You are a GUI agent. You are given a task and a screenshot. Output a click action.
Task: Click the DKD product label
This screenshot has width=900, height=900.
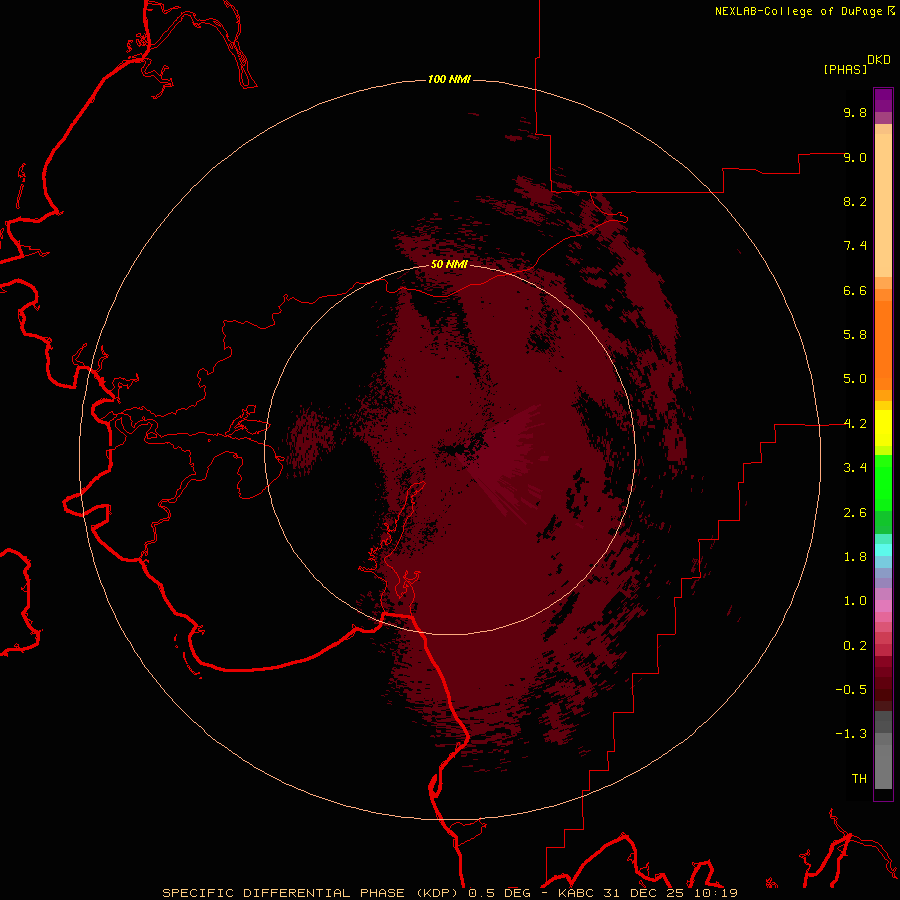879,60
